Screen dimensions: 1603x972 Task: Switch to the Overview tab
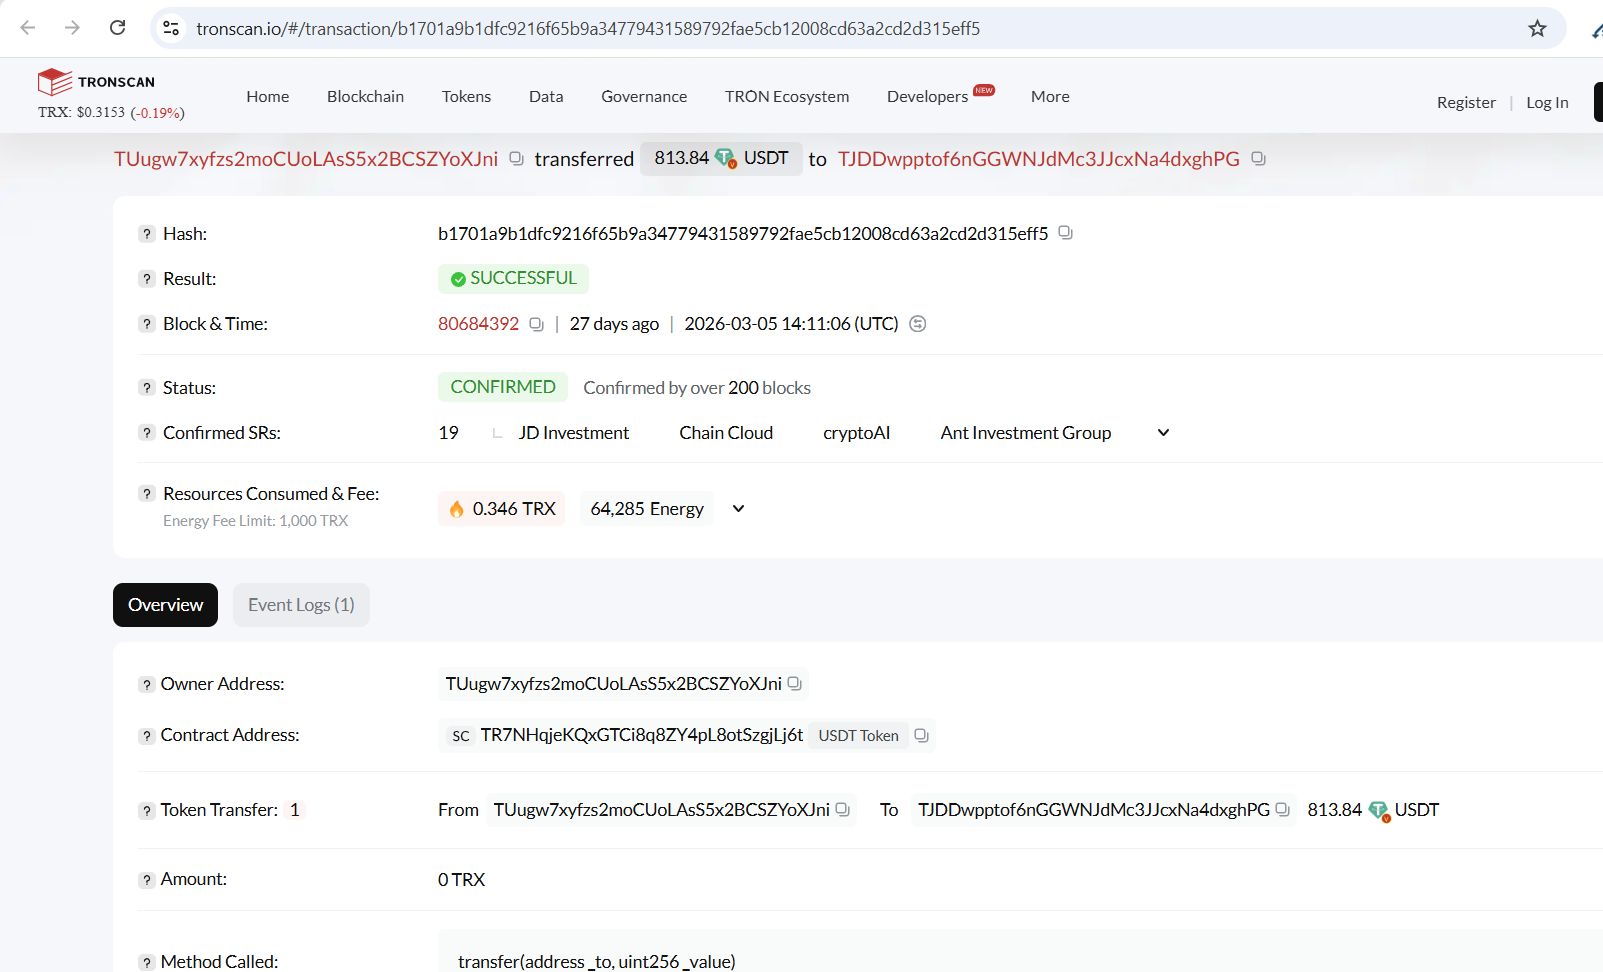[x=165, y=605]
